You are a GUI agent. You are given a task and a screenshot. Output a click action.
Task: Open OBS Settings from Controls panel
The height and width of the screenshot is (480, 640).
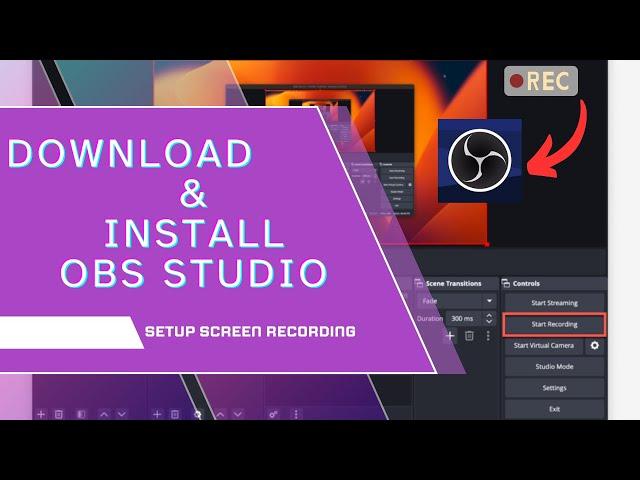[x=554, y=387]
